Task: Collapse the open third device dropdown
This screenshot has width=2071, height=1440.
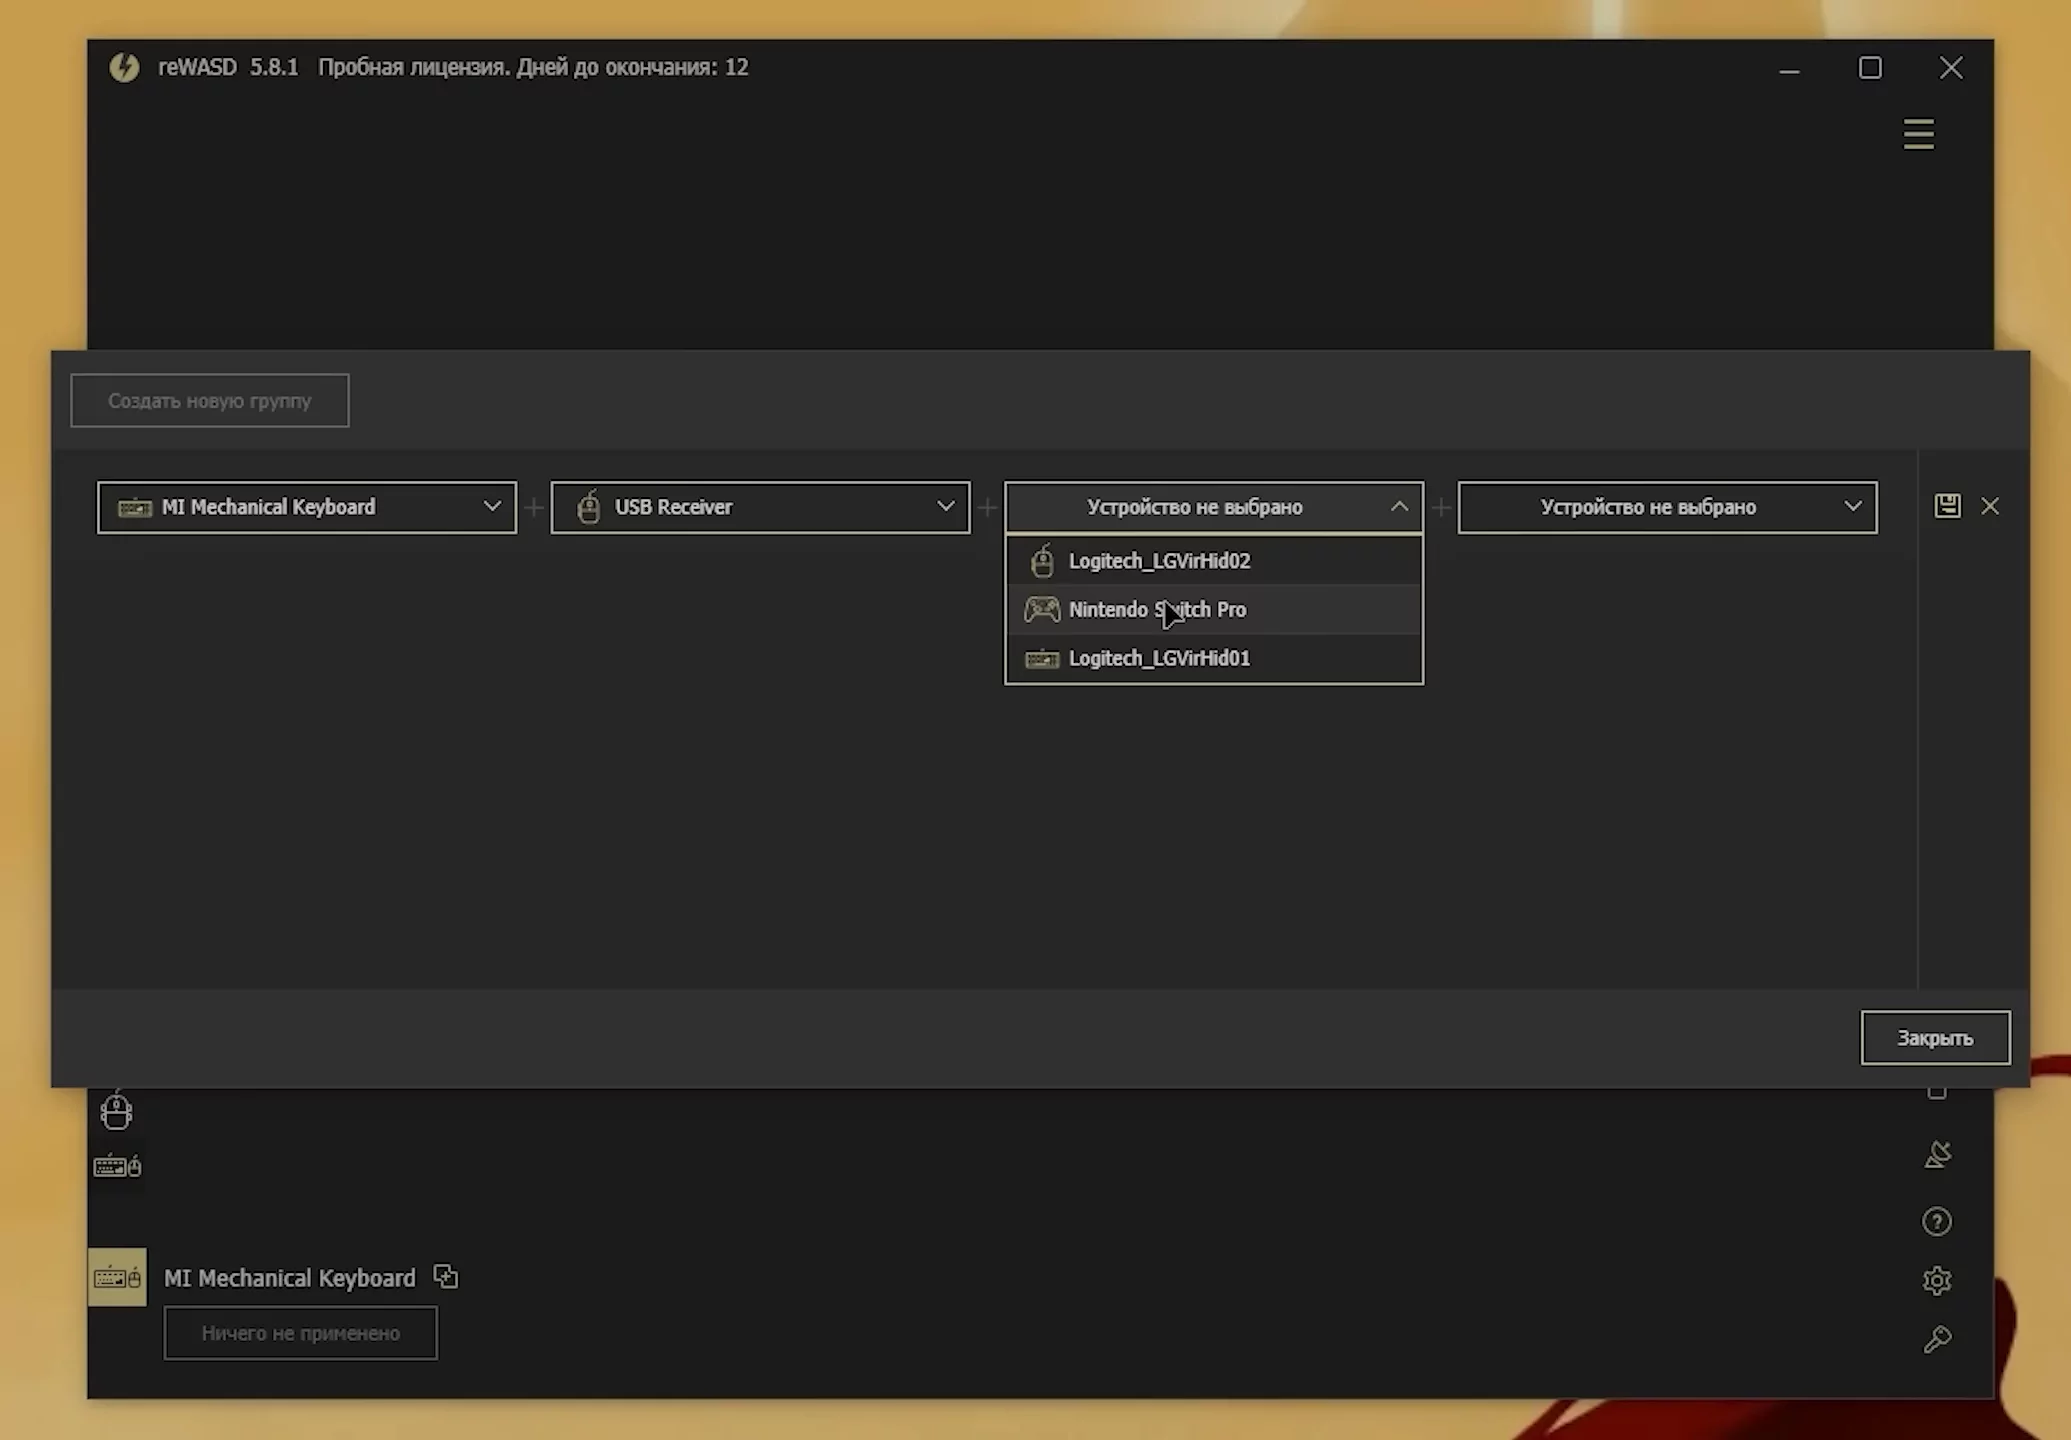Action: (1398, 507)
